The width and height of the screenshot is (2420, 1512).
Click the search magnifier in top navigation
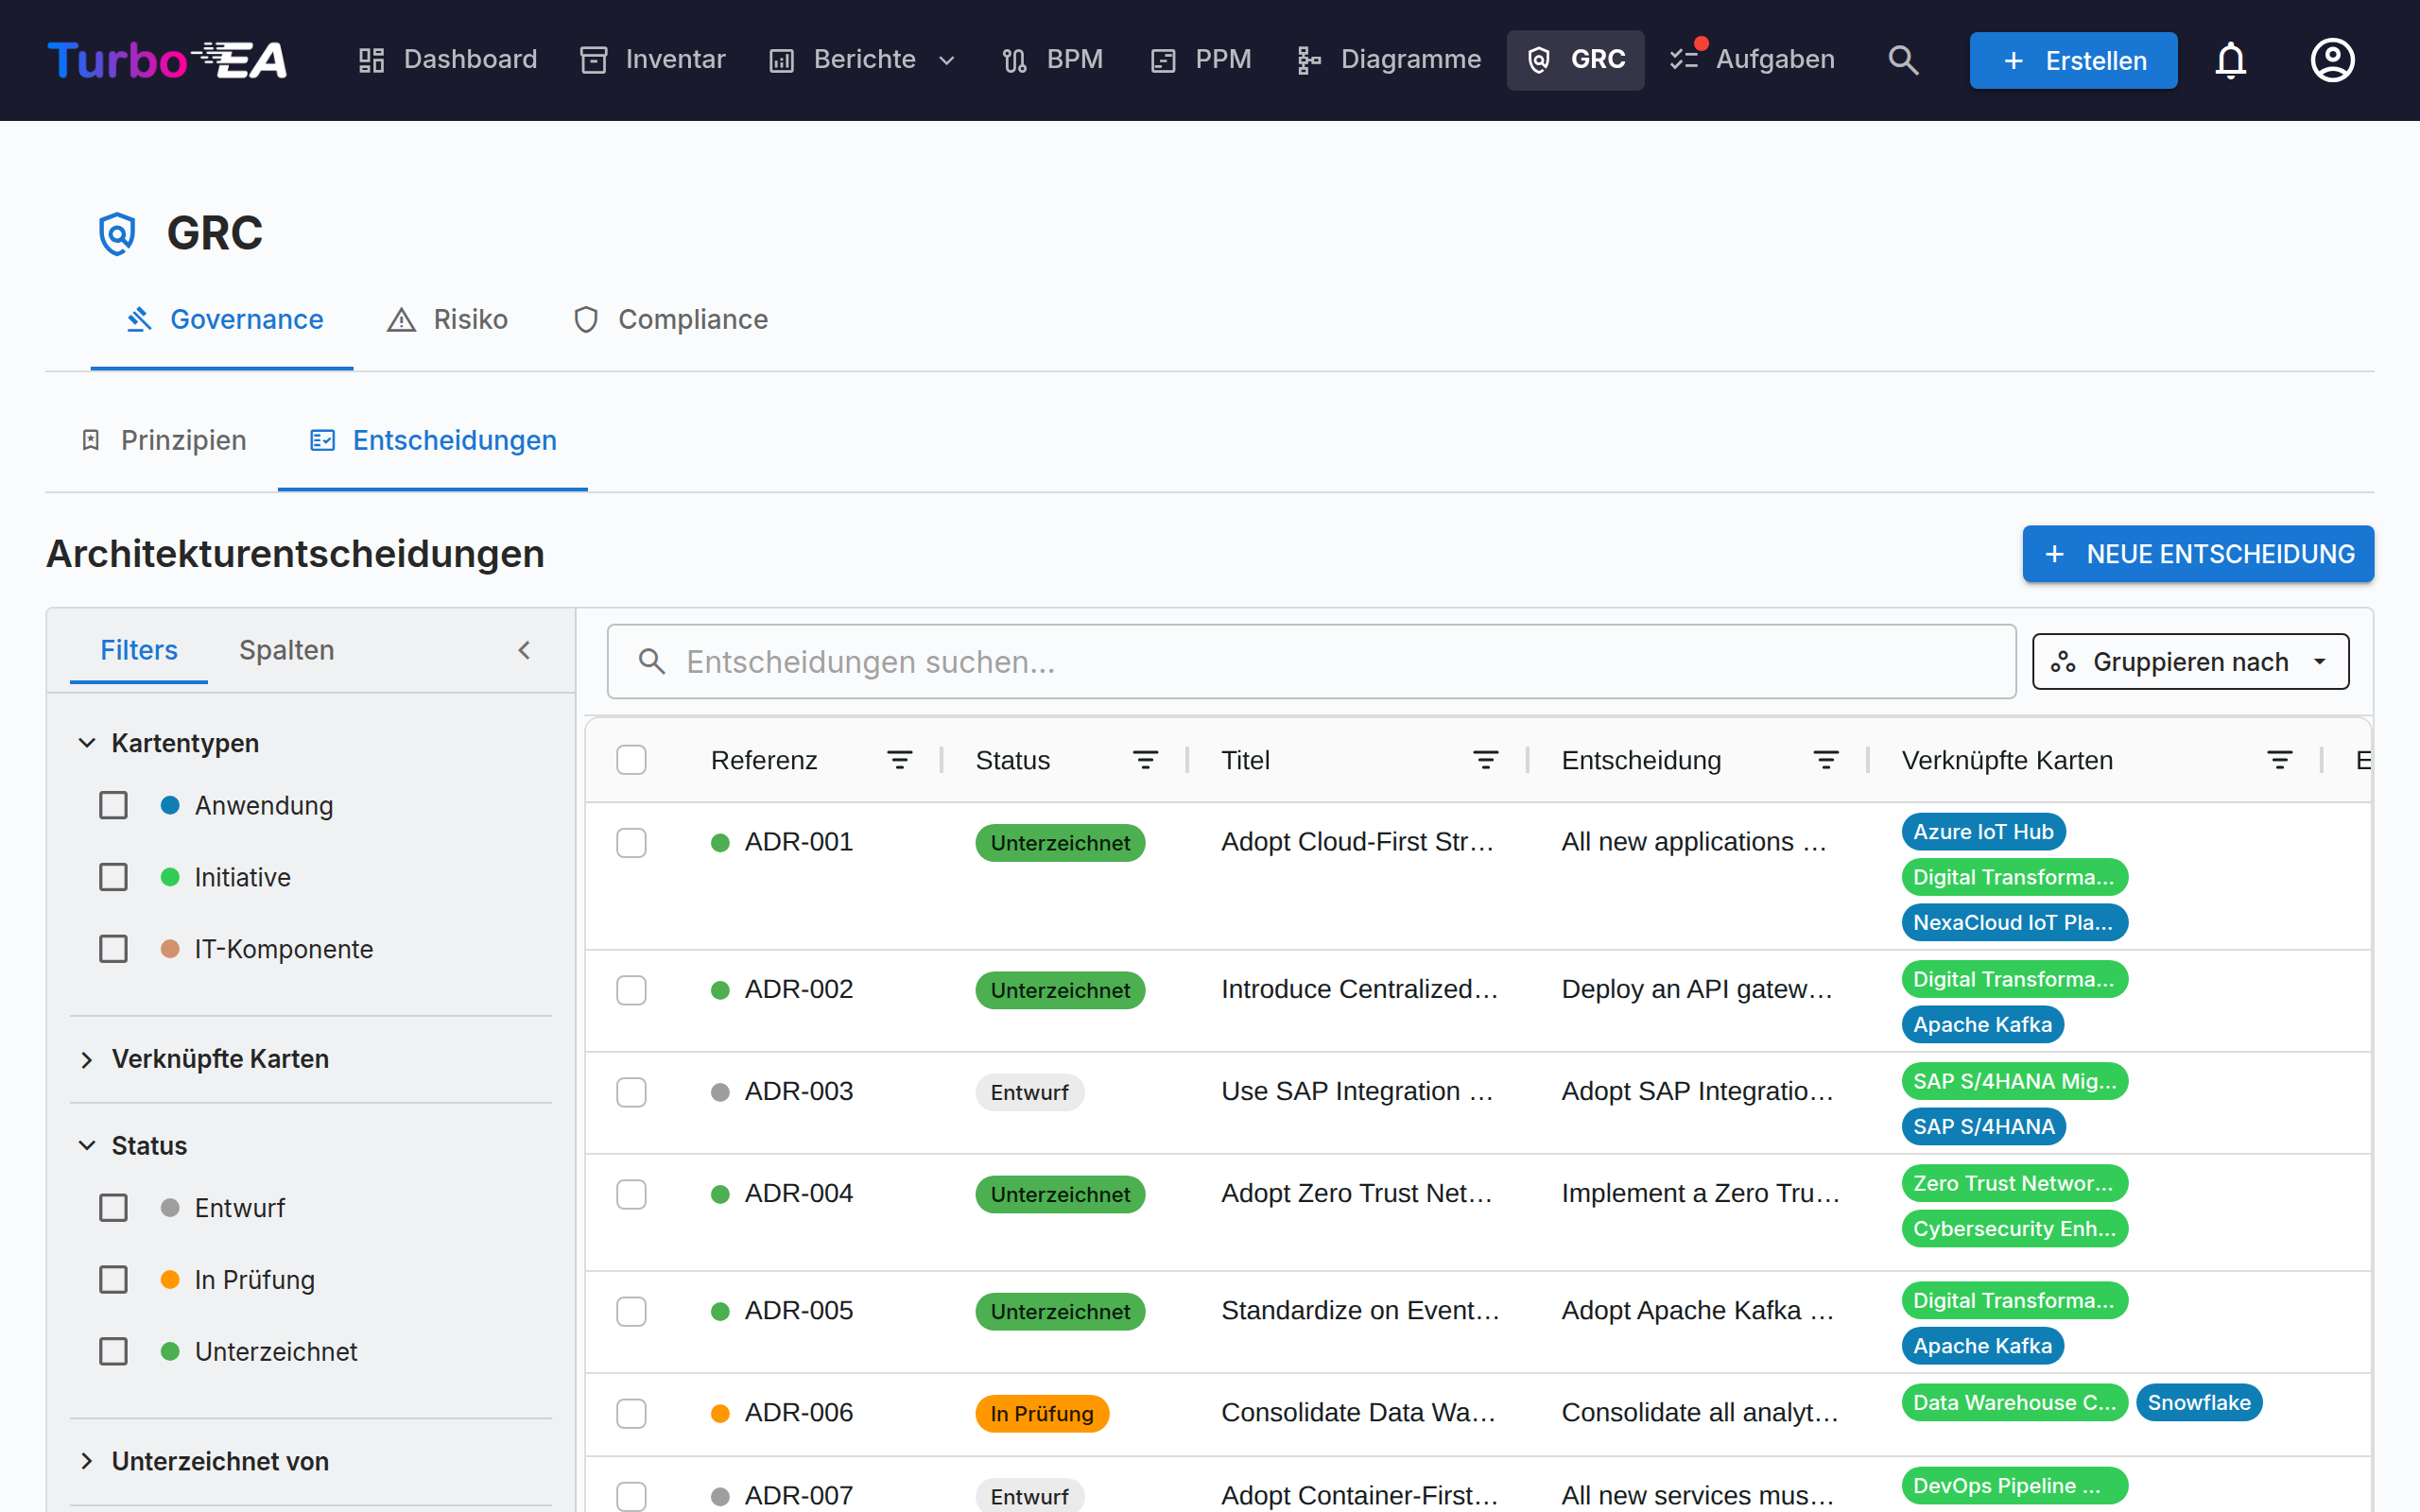point(1903,60)
